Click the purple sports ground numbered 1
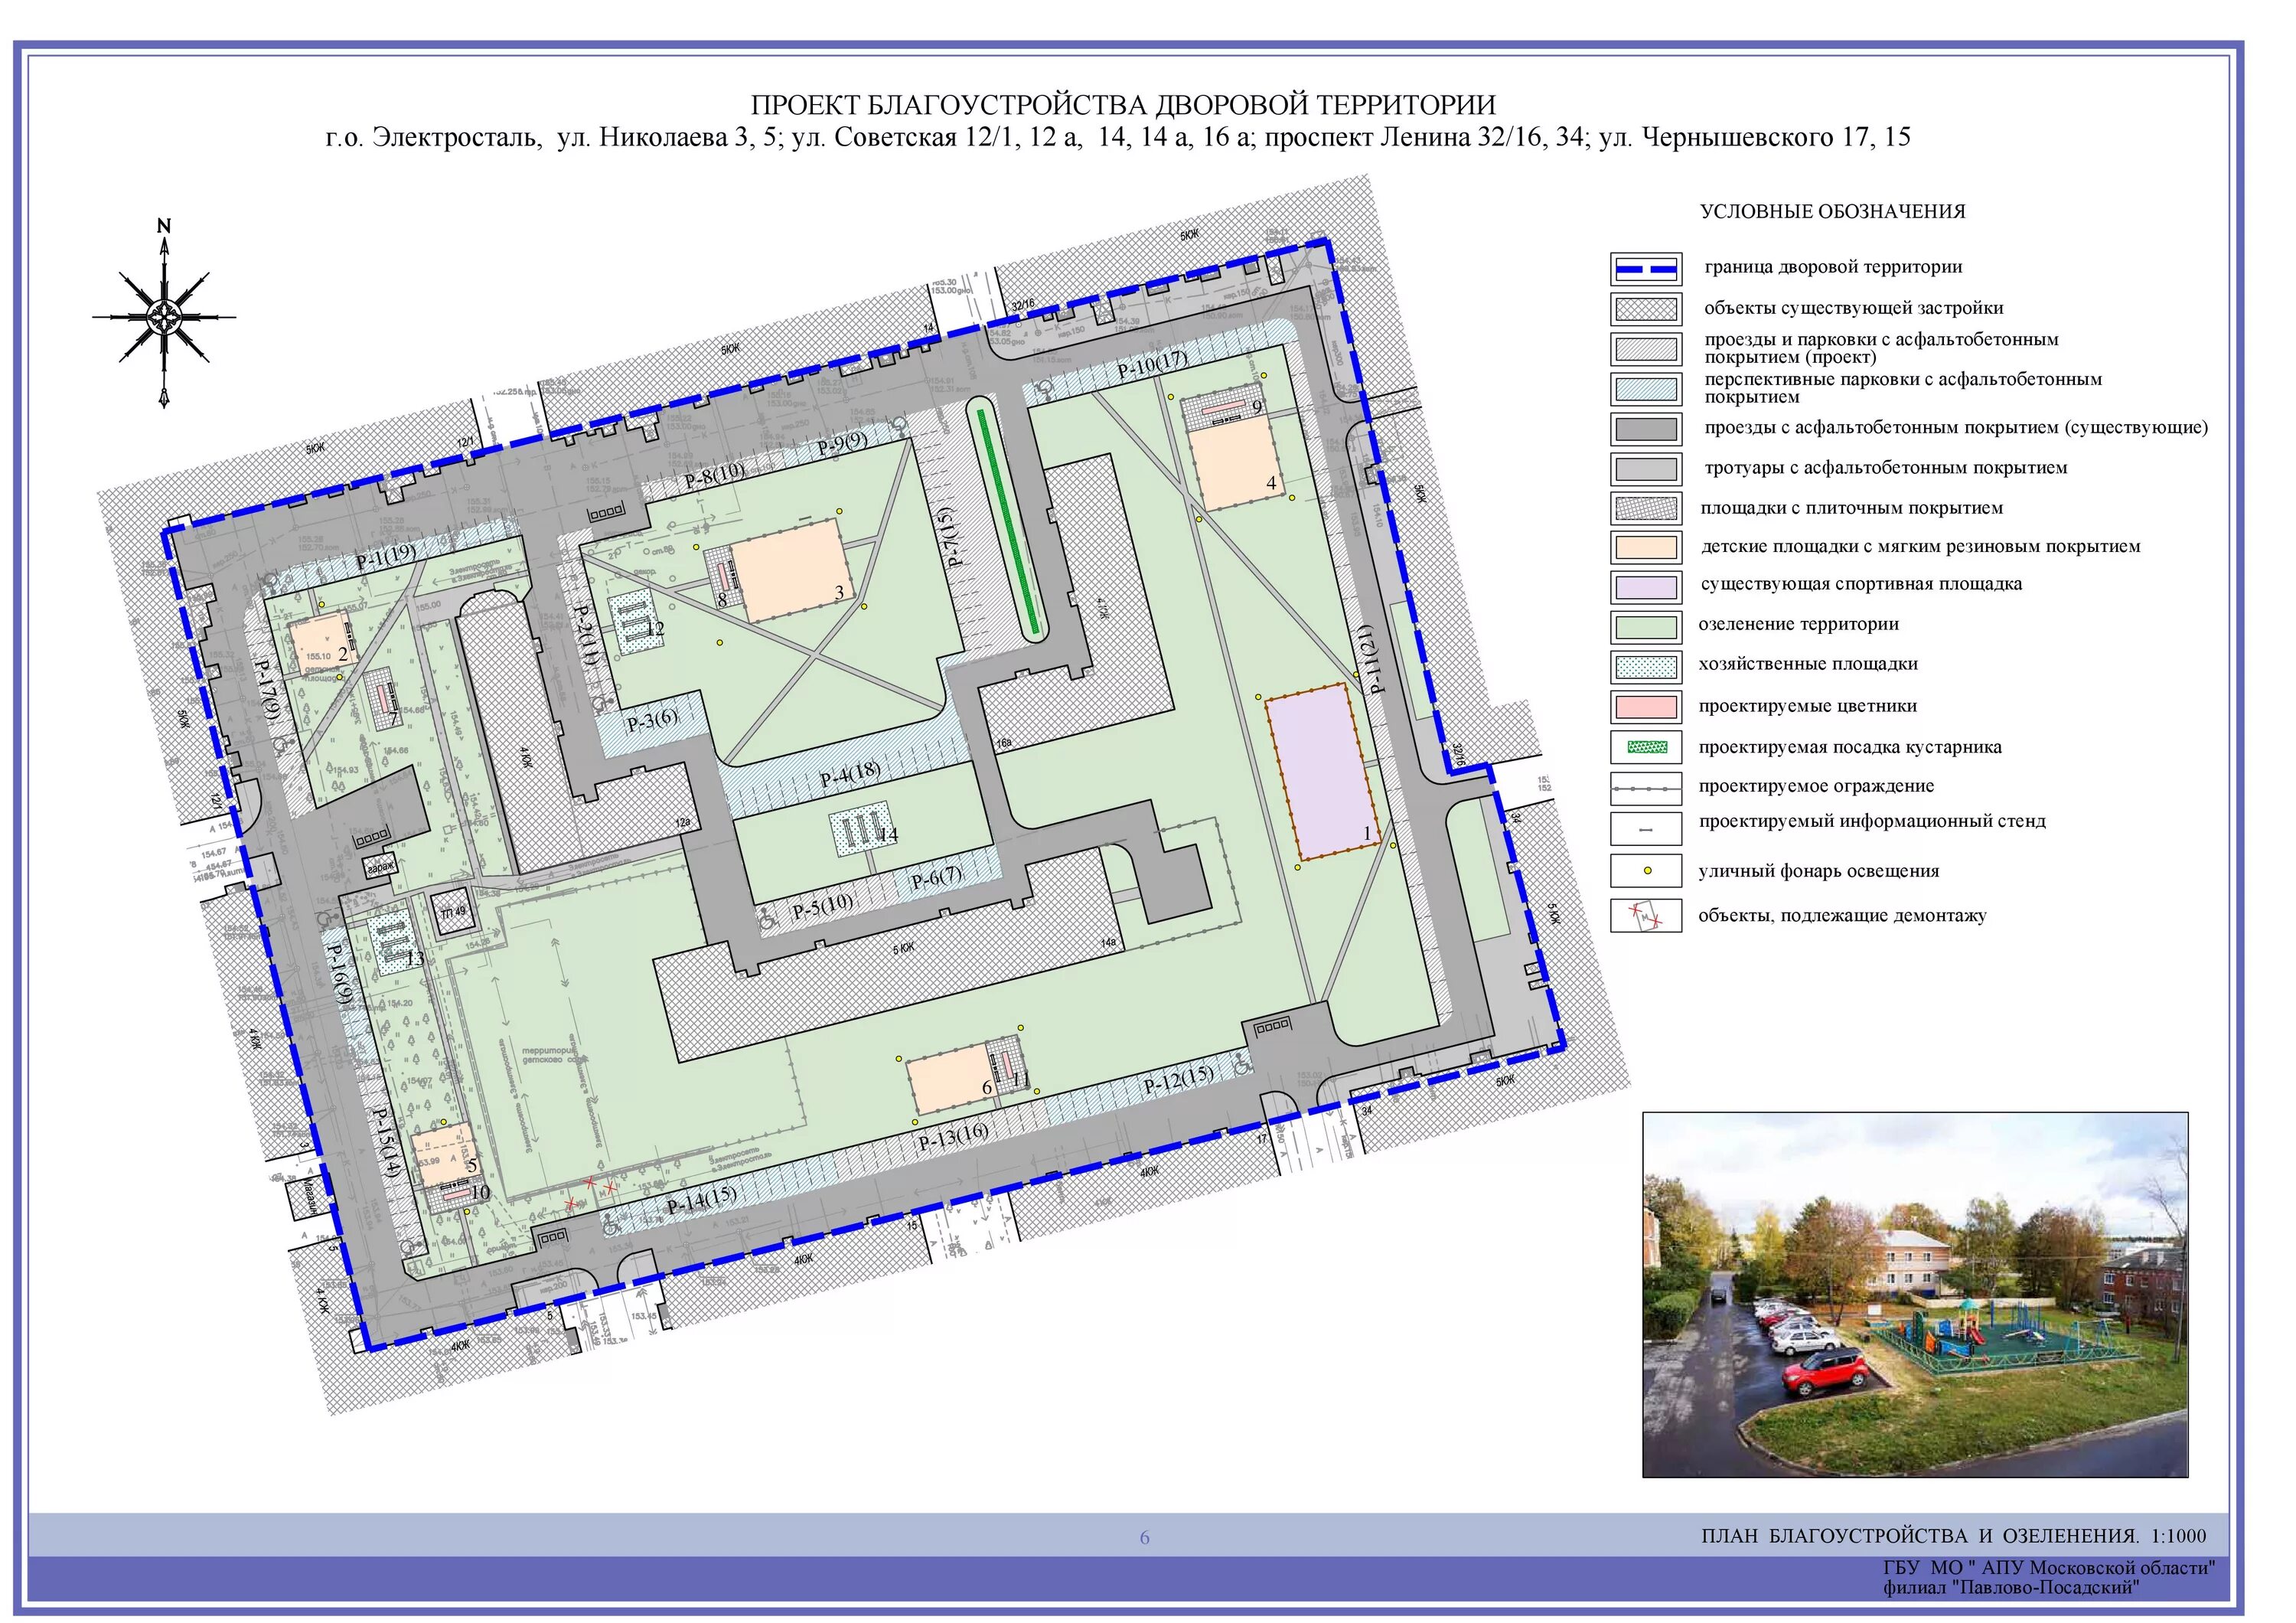 pos(1325,772)
